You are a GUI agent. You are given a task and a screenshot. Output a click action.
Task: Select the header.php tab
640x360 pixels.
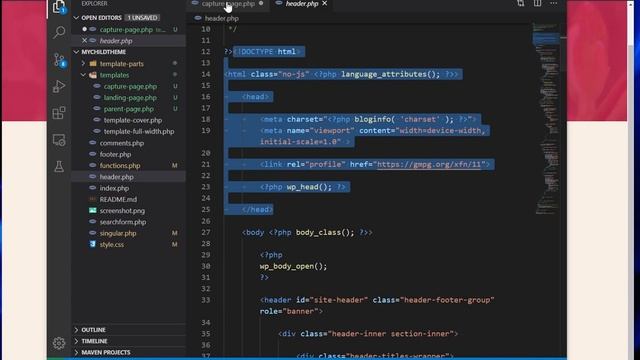pos(301,4)
